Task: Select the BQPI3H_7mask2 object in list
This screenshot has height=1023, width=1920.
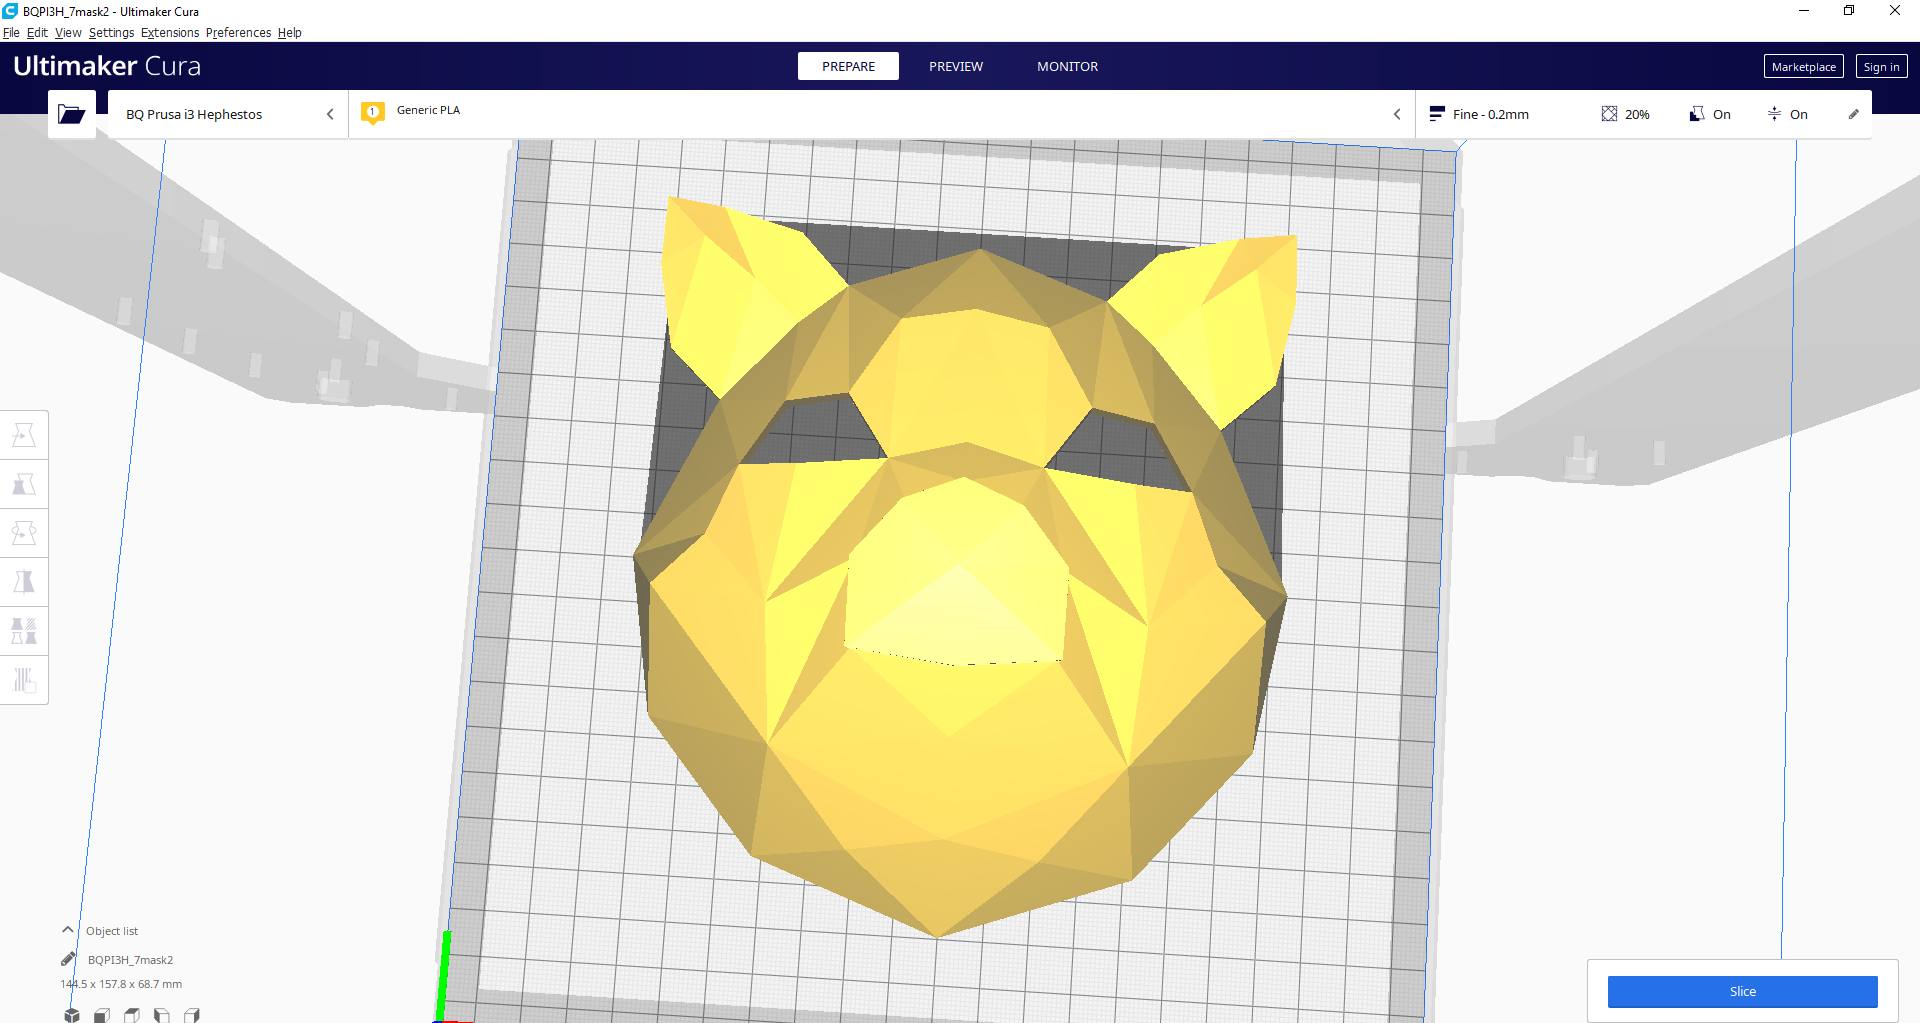Action: point(130,959)
